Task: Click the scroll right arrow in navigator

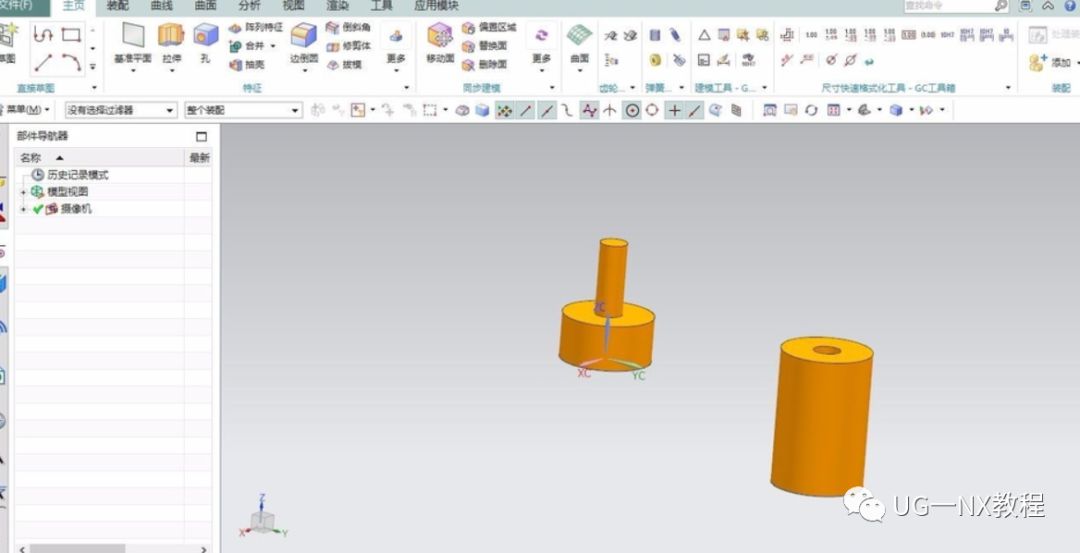Action: 203,549
